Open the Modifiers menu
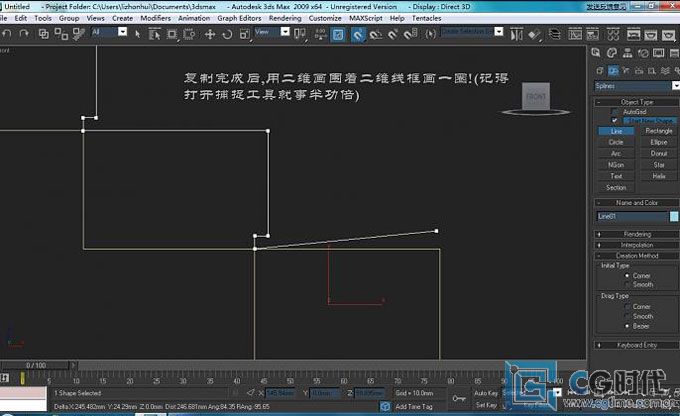 click(155, 18)
